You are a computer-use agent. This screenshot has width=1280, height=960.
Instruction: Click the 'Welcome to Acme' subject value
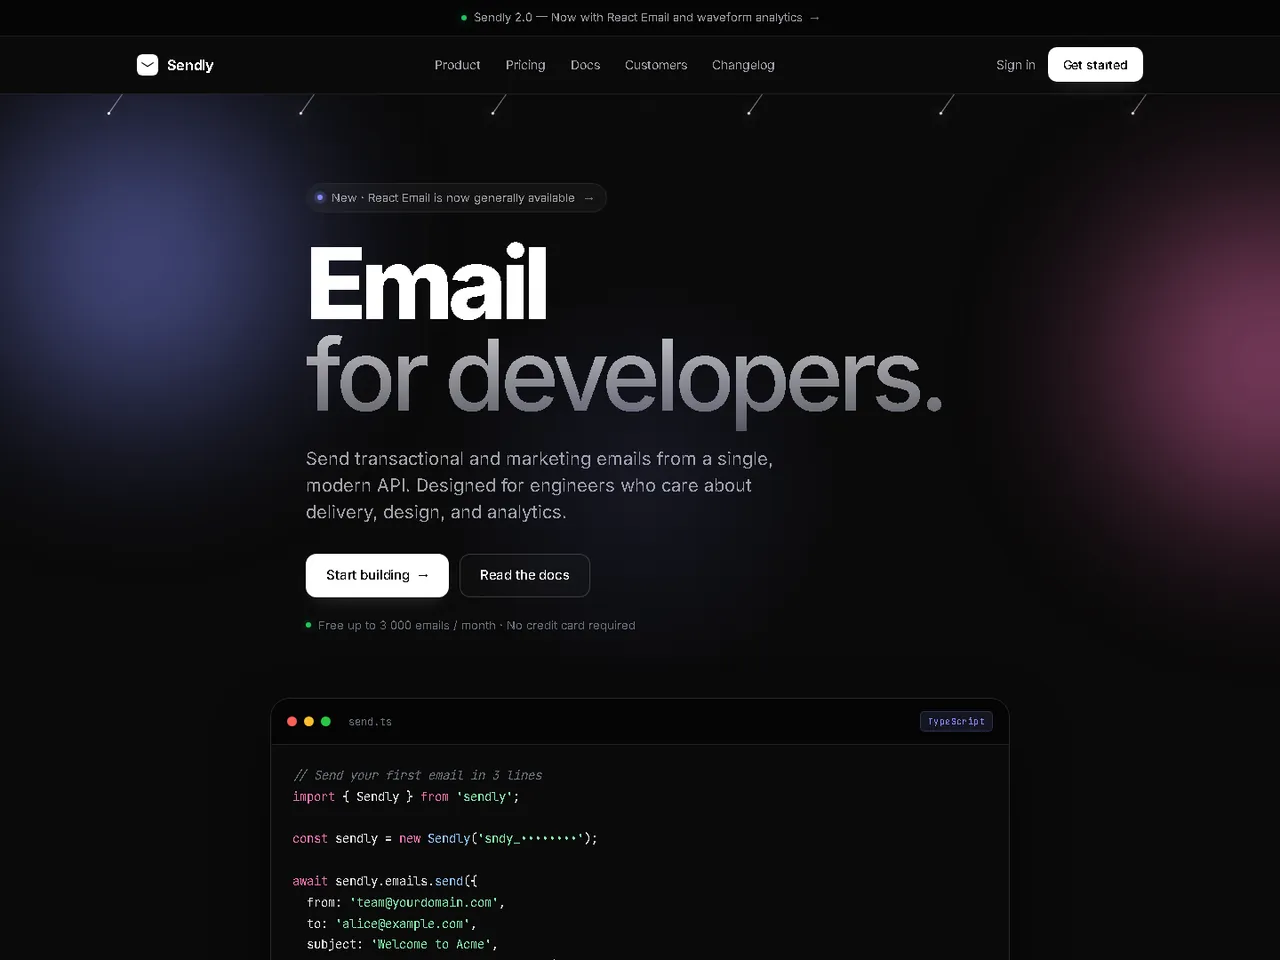[x=431, y=944]
